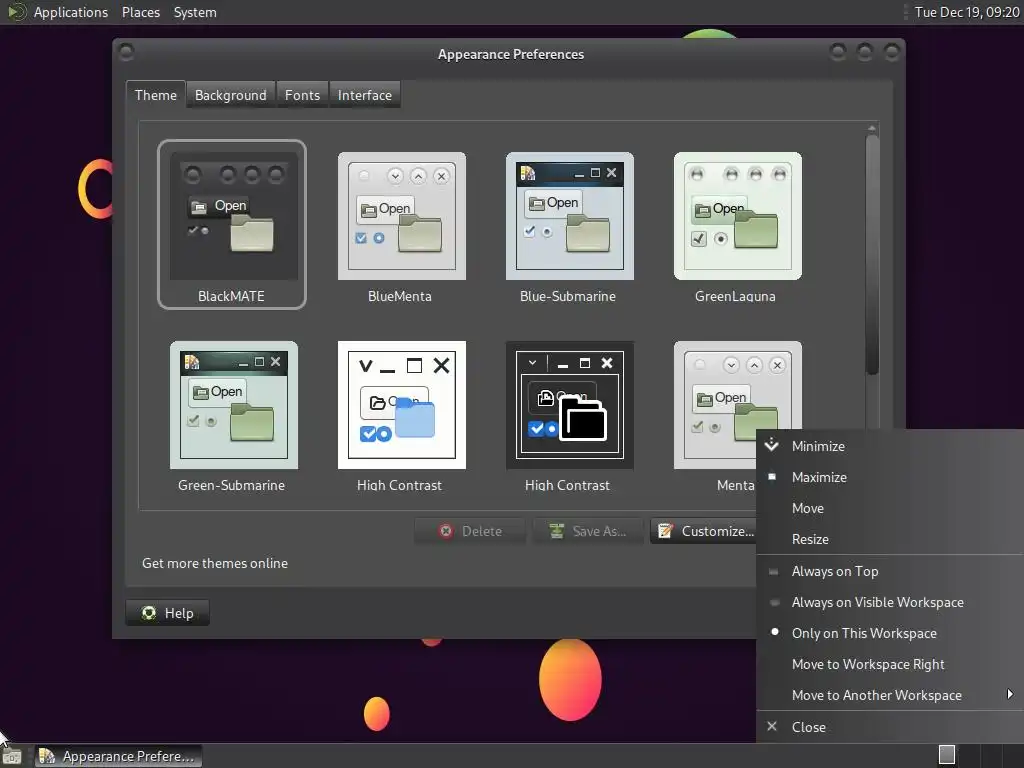Go to the Interface tab
Viewport: 1024px width, 768px height.
pos(364,95)
